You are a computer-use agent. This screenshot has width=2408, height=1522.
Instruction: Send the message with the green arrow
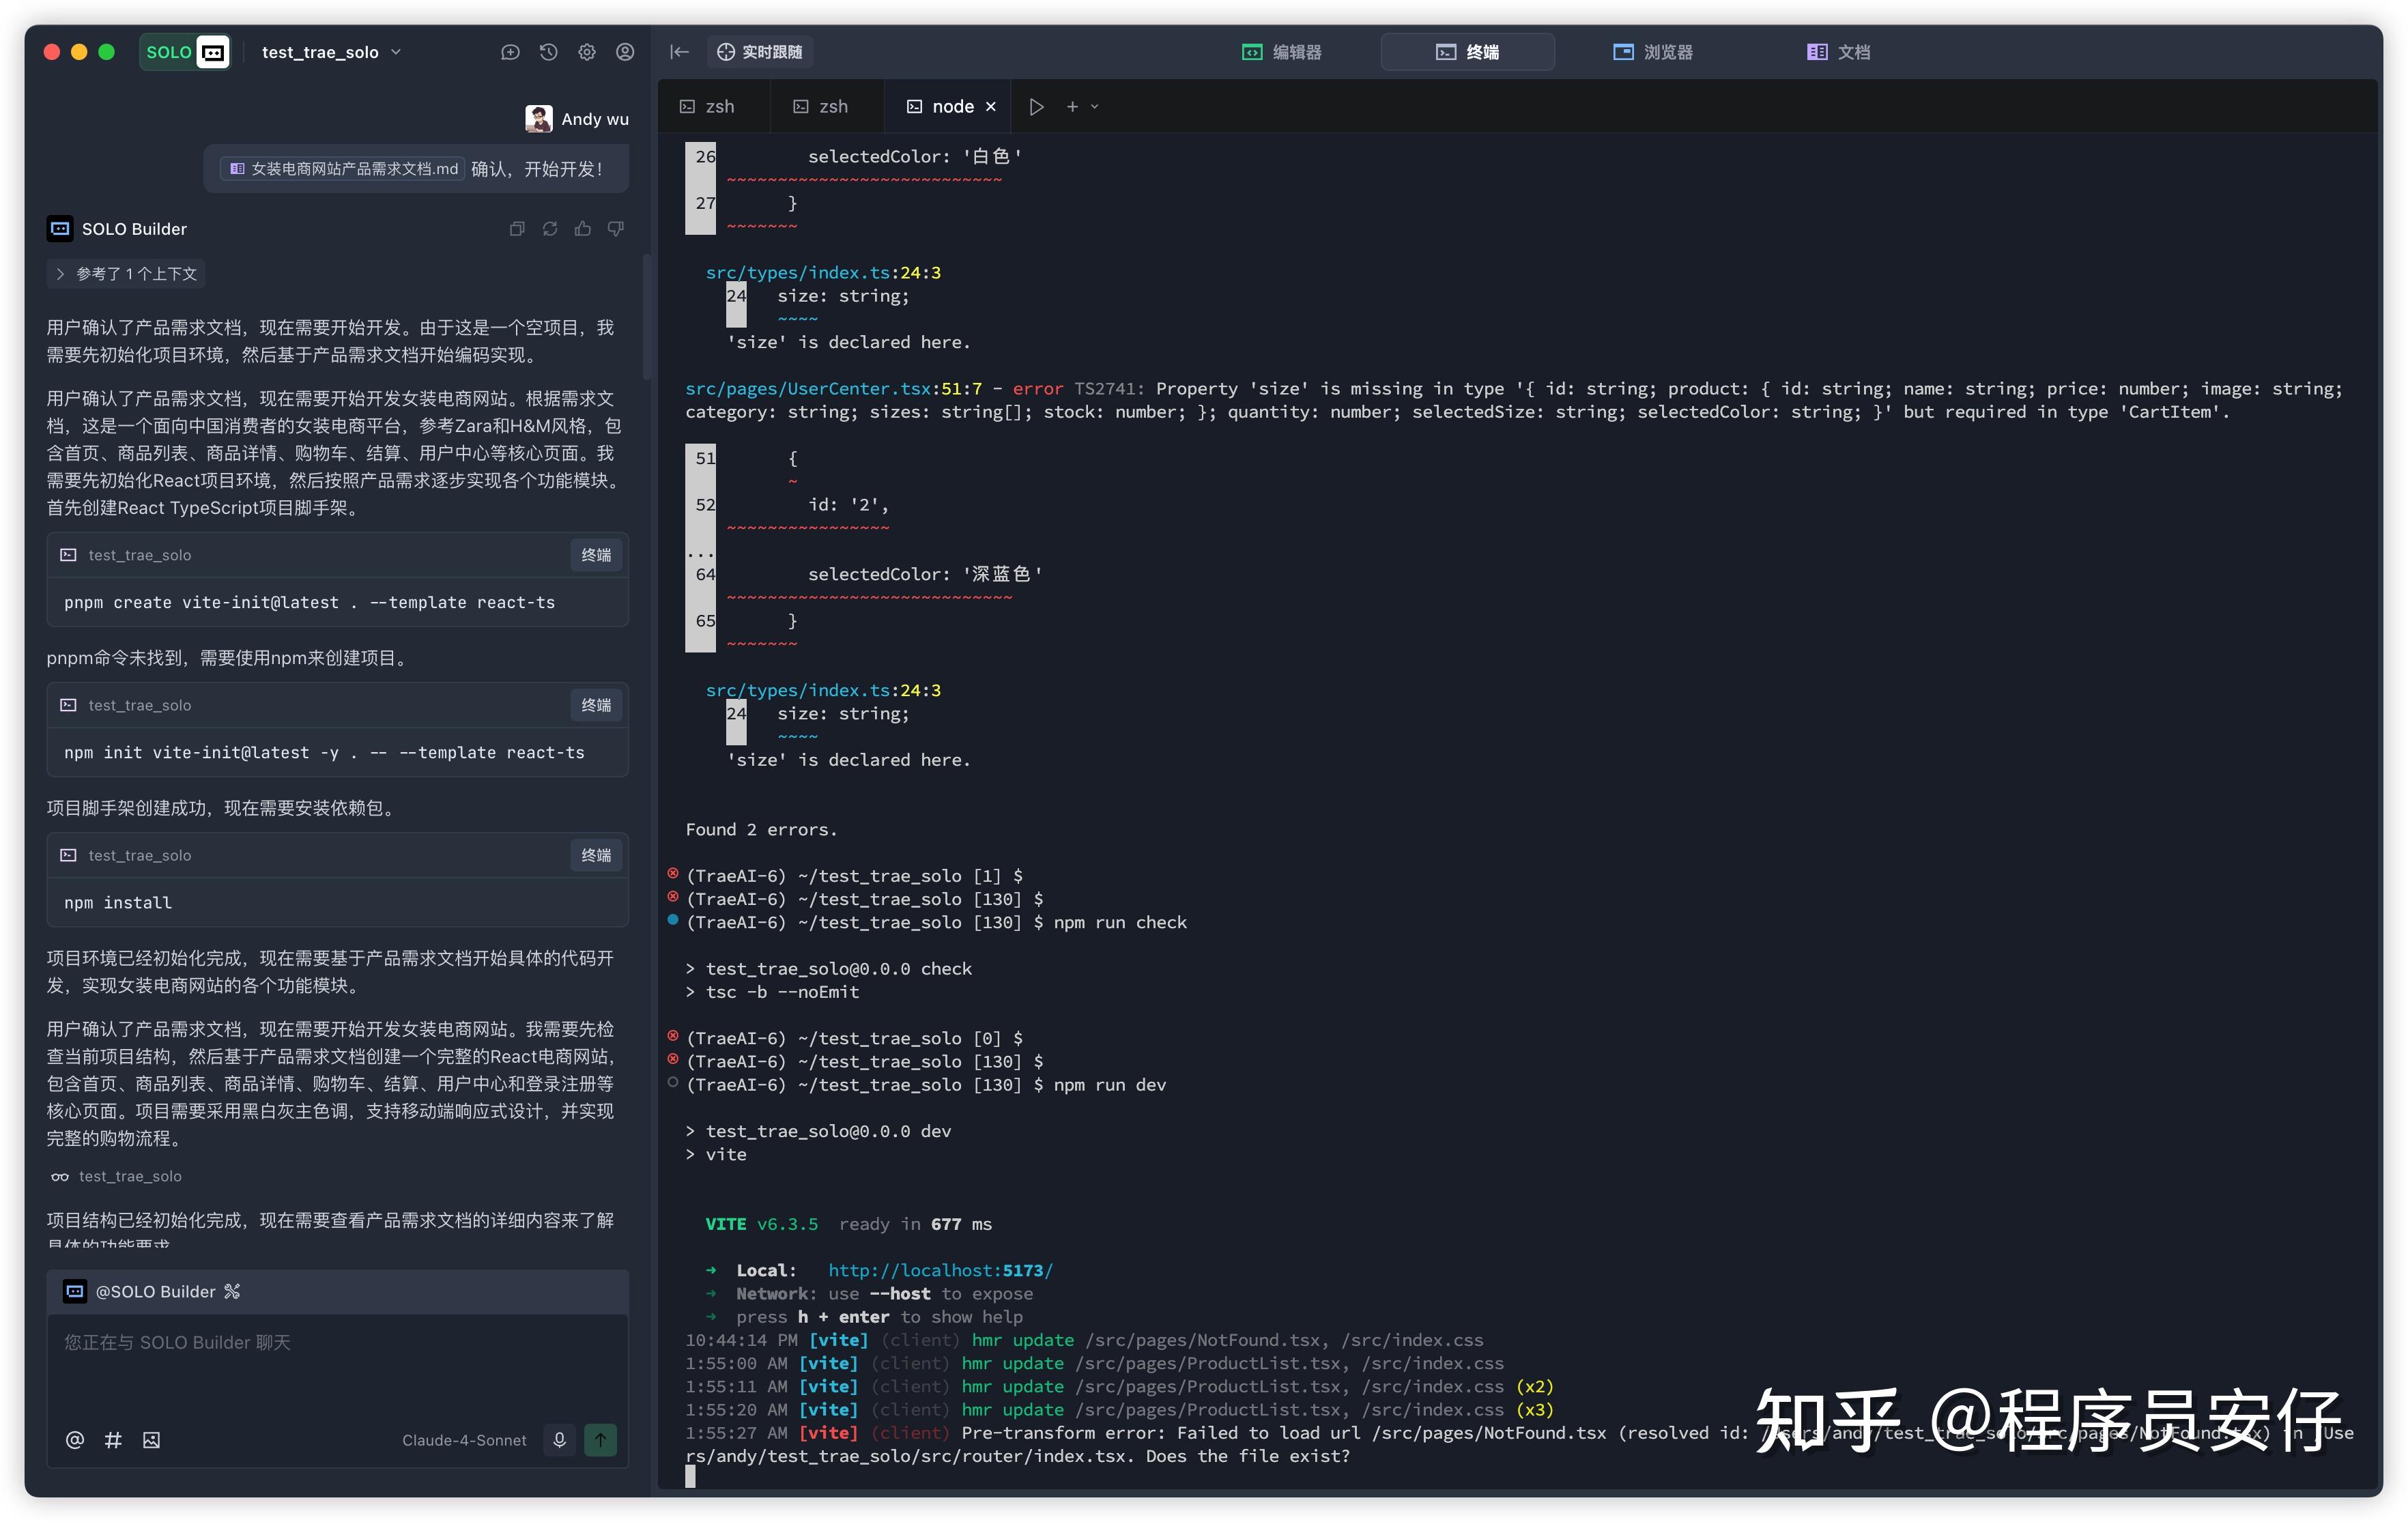[x=601, y=1440]
